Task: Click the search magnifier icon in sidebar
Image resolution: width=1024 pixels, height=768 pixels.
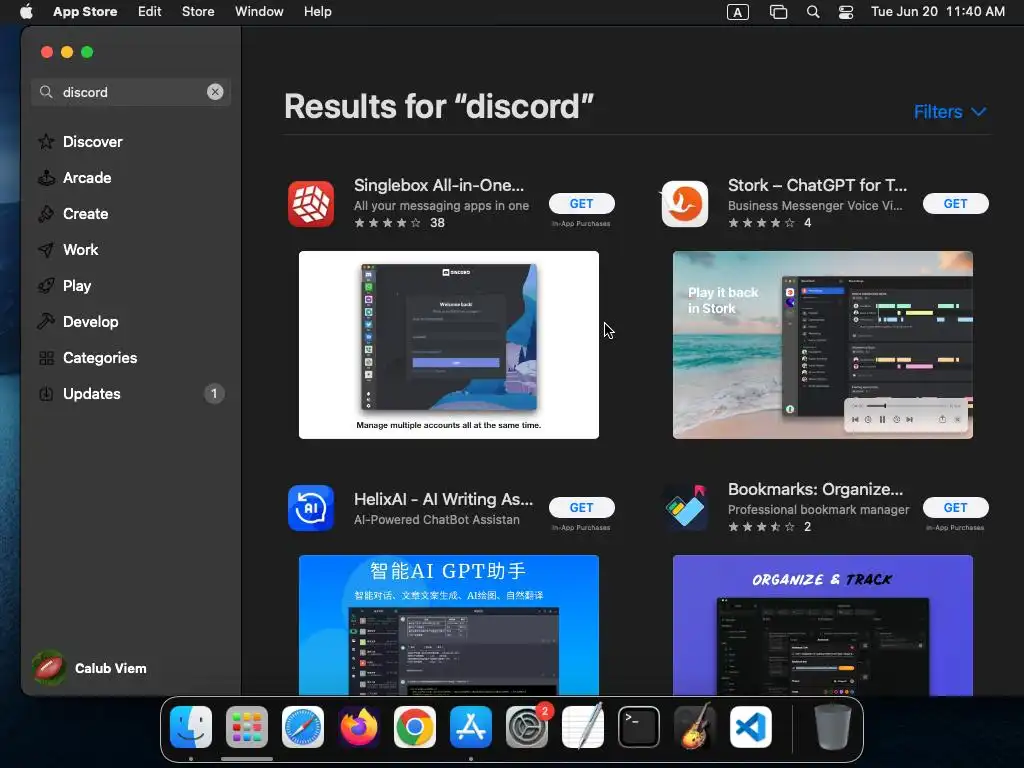Action: (x=46, y=92)
